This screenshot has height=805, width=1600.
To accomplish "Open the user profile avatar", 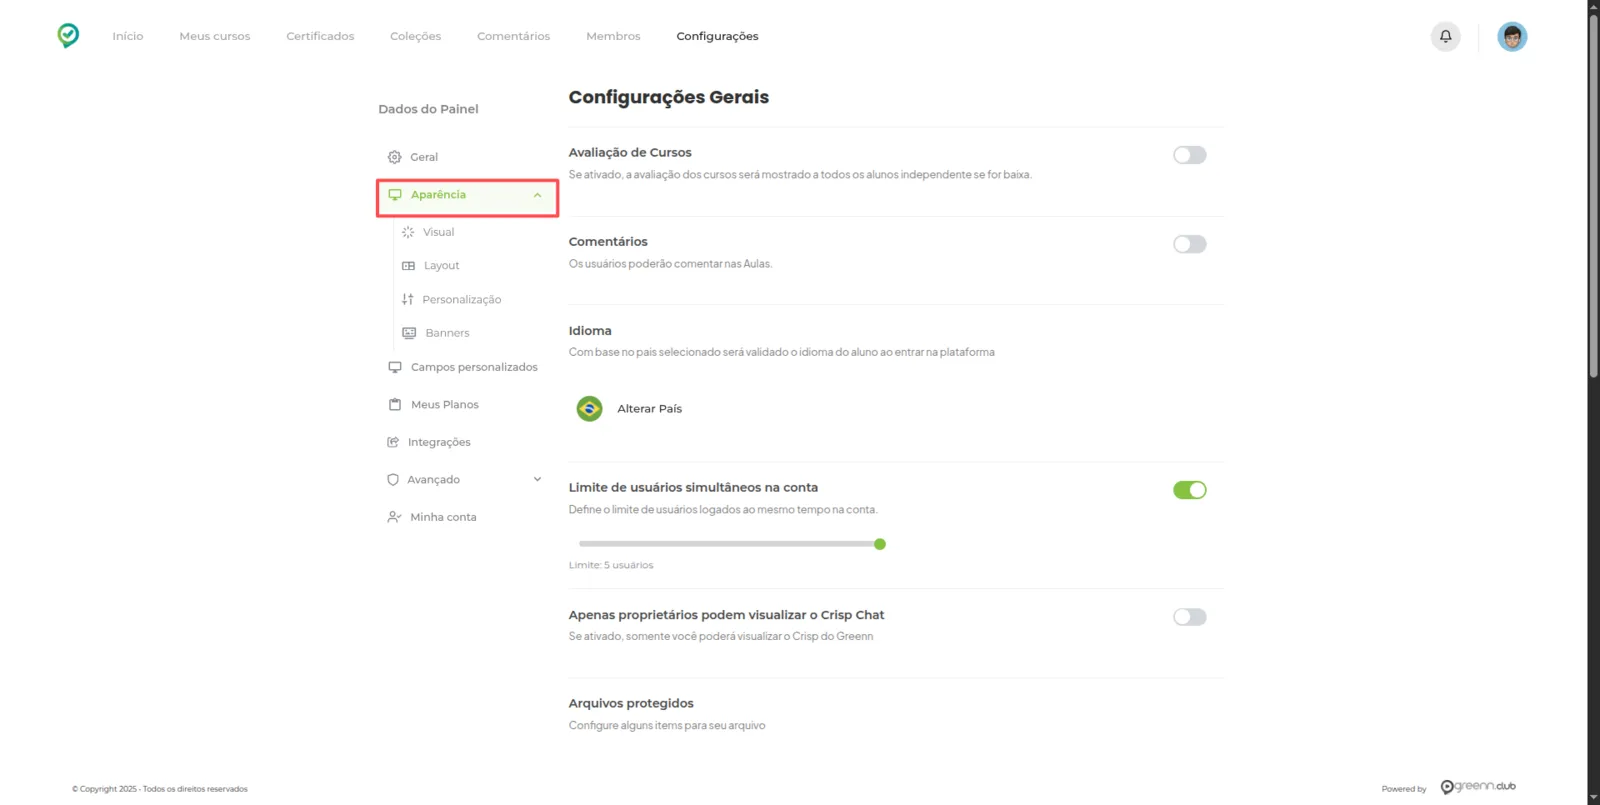I will click(x=1512, y=36).
